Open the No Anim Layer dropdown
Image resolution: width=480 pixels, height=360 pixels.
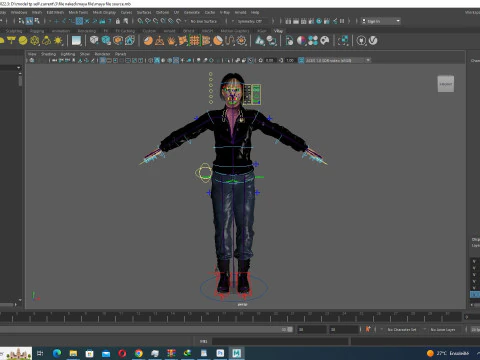(443, 329)
